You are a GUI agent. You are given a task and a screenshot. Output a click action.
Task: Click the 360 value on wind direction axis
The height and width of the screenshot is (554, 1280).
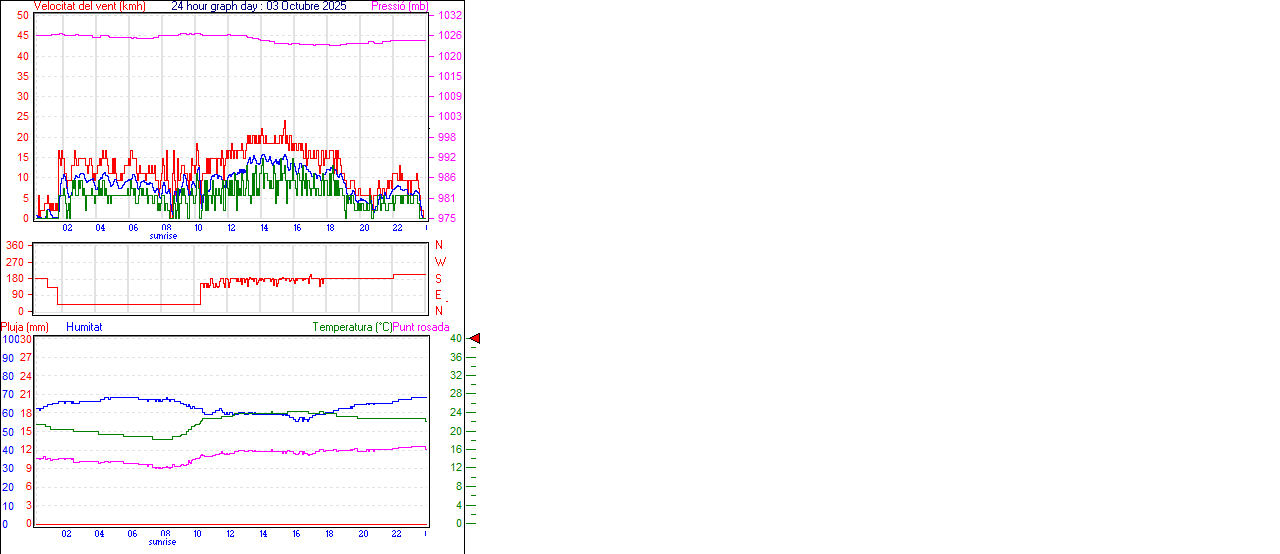pos(15,245)
